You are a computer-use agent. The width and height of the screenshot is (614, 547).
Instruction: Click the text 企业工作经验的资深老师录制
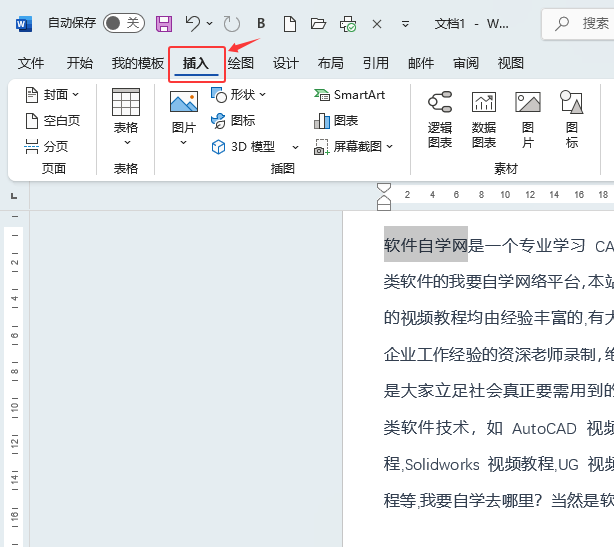pos(490,355)
